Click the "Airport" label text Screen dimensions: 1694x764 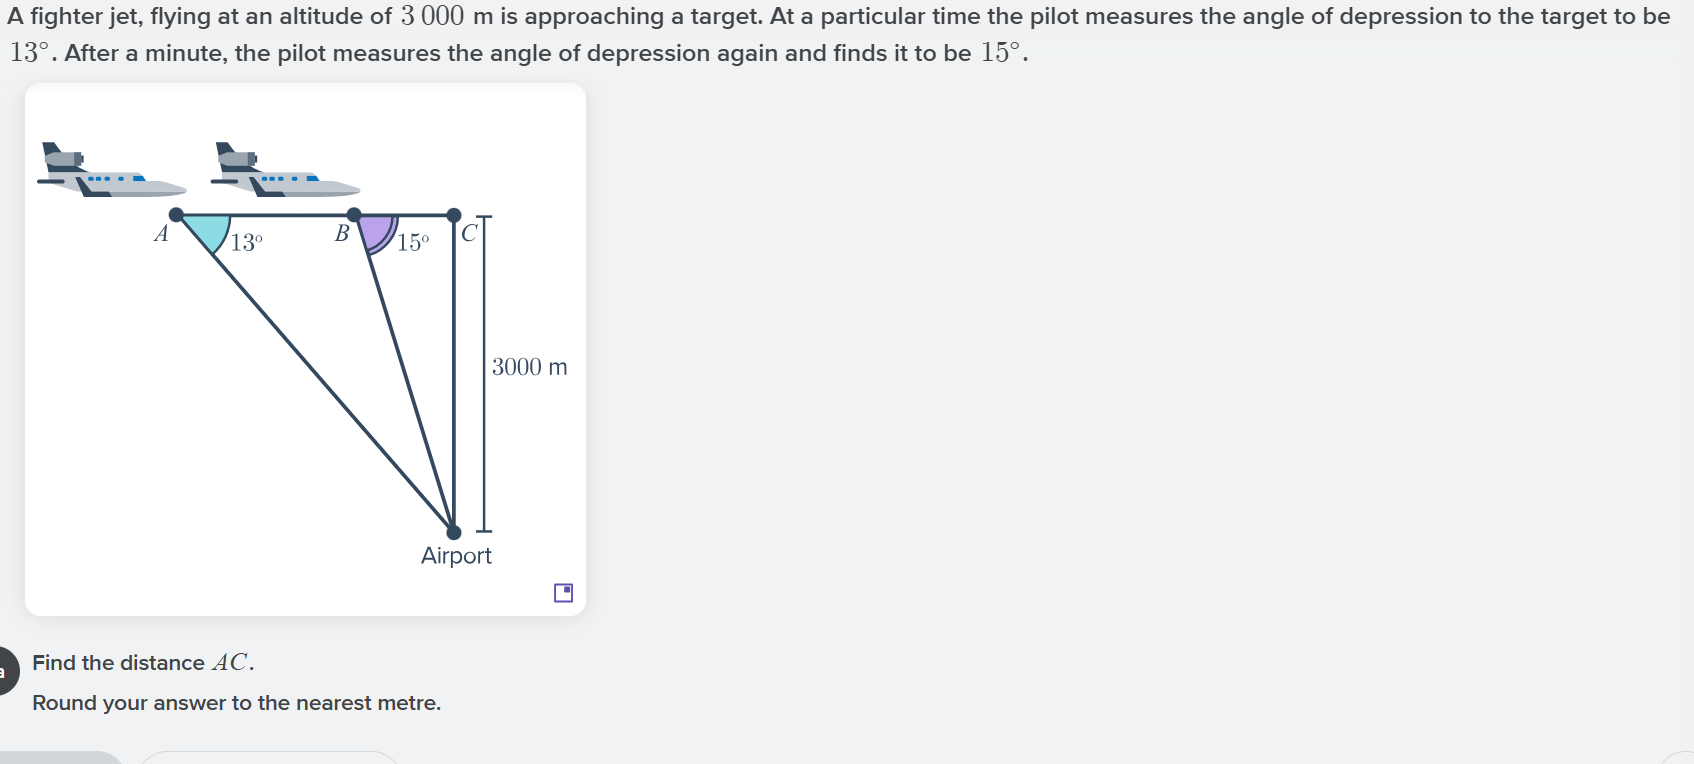coord(456,556)
